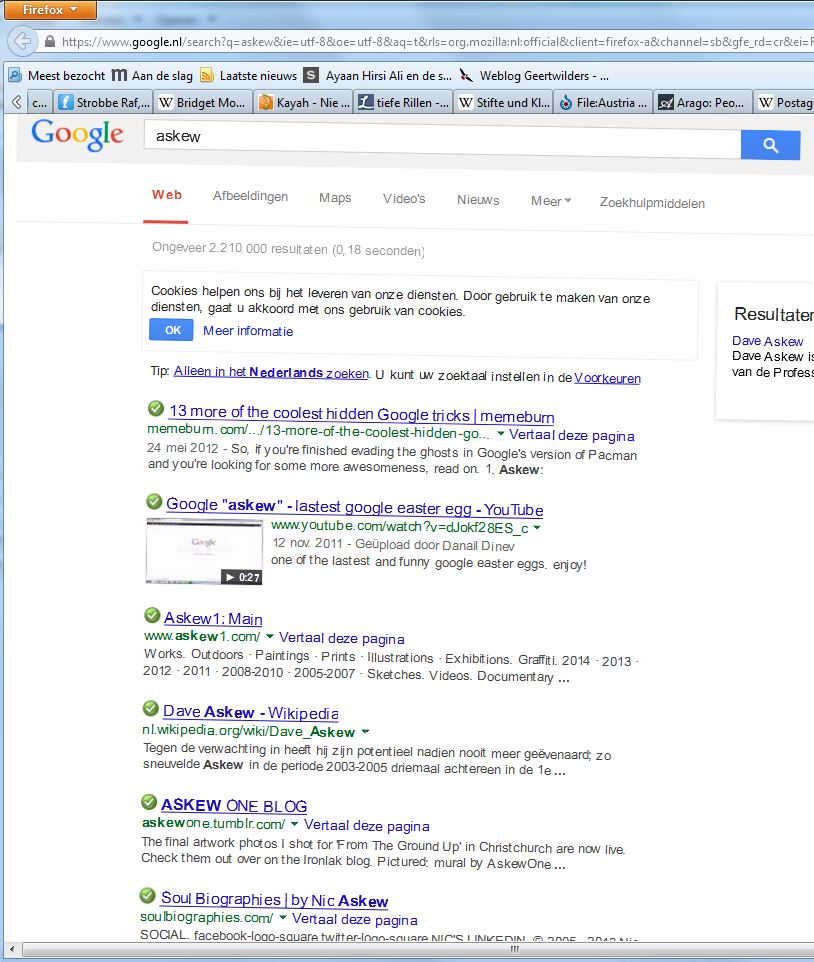Select the Web search tab
The image size is (814, 962).
(166, 195)
